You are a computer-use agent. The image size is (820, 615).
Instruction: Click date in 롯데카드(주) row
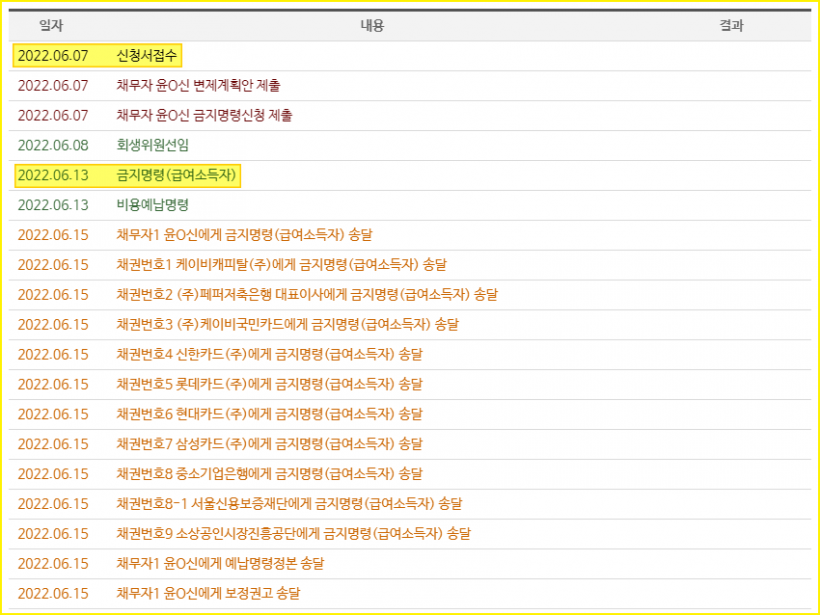point(53,384)
